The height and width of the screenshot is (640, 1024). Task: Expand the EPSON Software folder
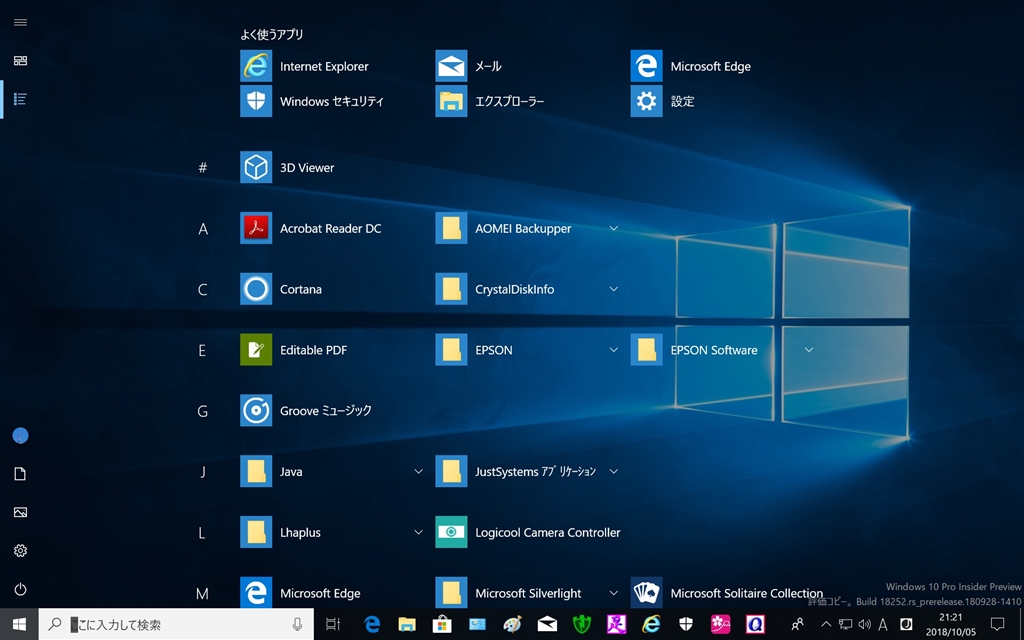coord(808,350)
